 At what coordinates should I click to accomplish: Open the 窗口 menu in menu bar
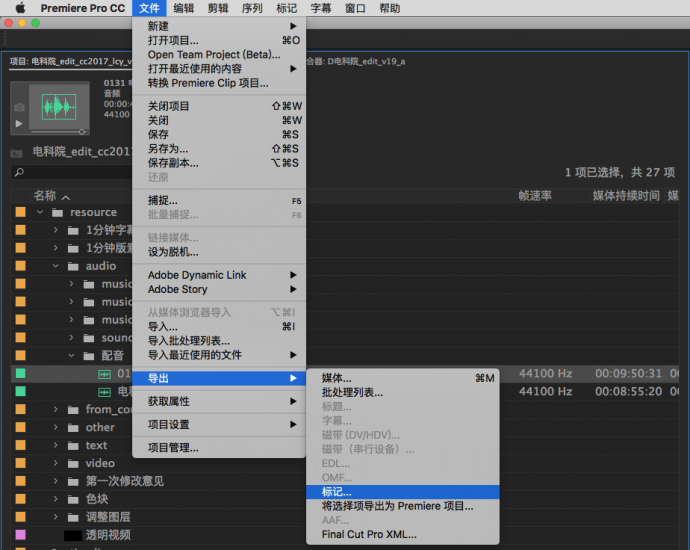click(x=355, y=8)
